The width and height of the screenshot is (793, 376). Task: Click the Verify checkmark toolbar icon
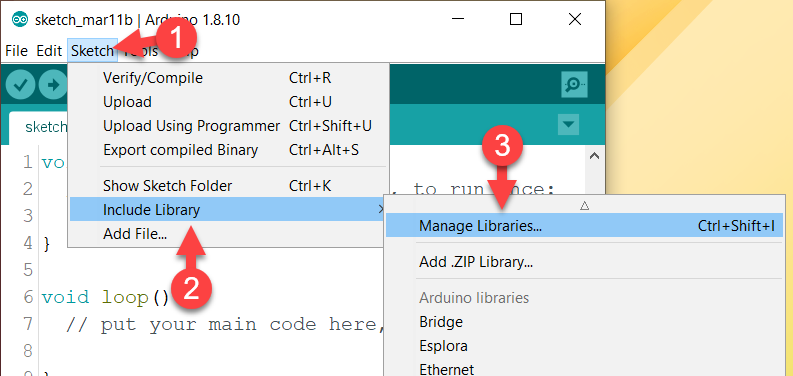click(20, 85)
